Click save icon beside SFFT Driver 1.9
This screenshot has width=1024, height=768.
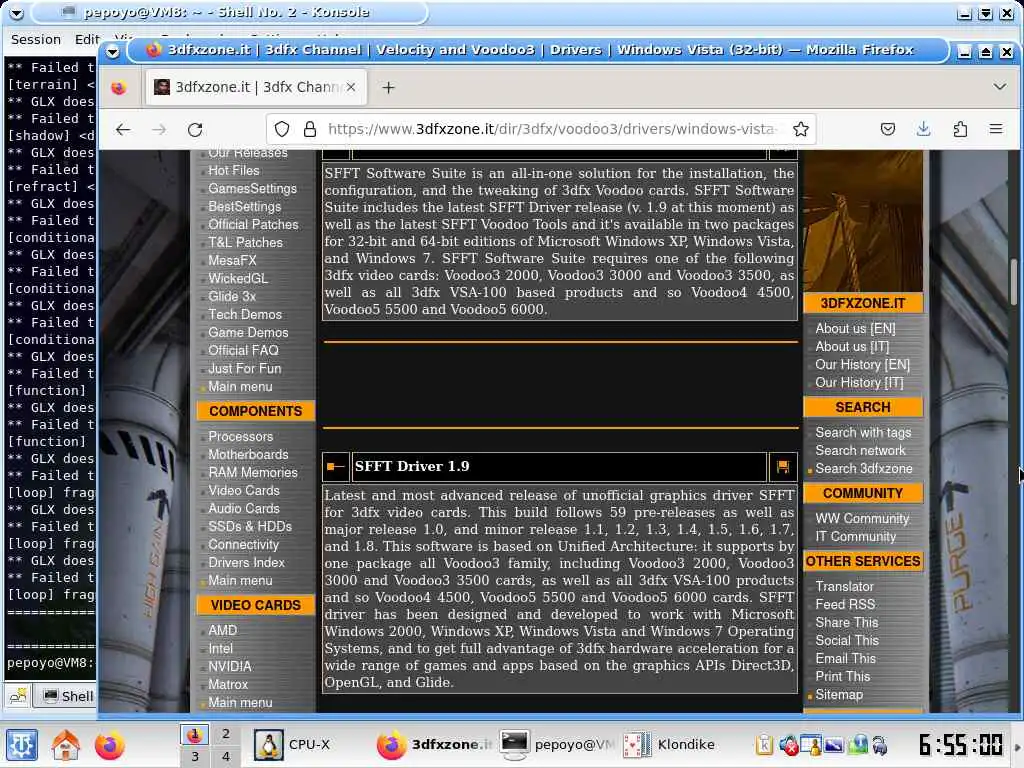782,466
